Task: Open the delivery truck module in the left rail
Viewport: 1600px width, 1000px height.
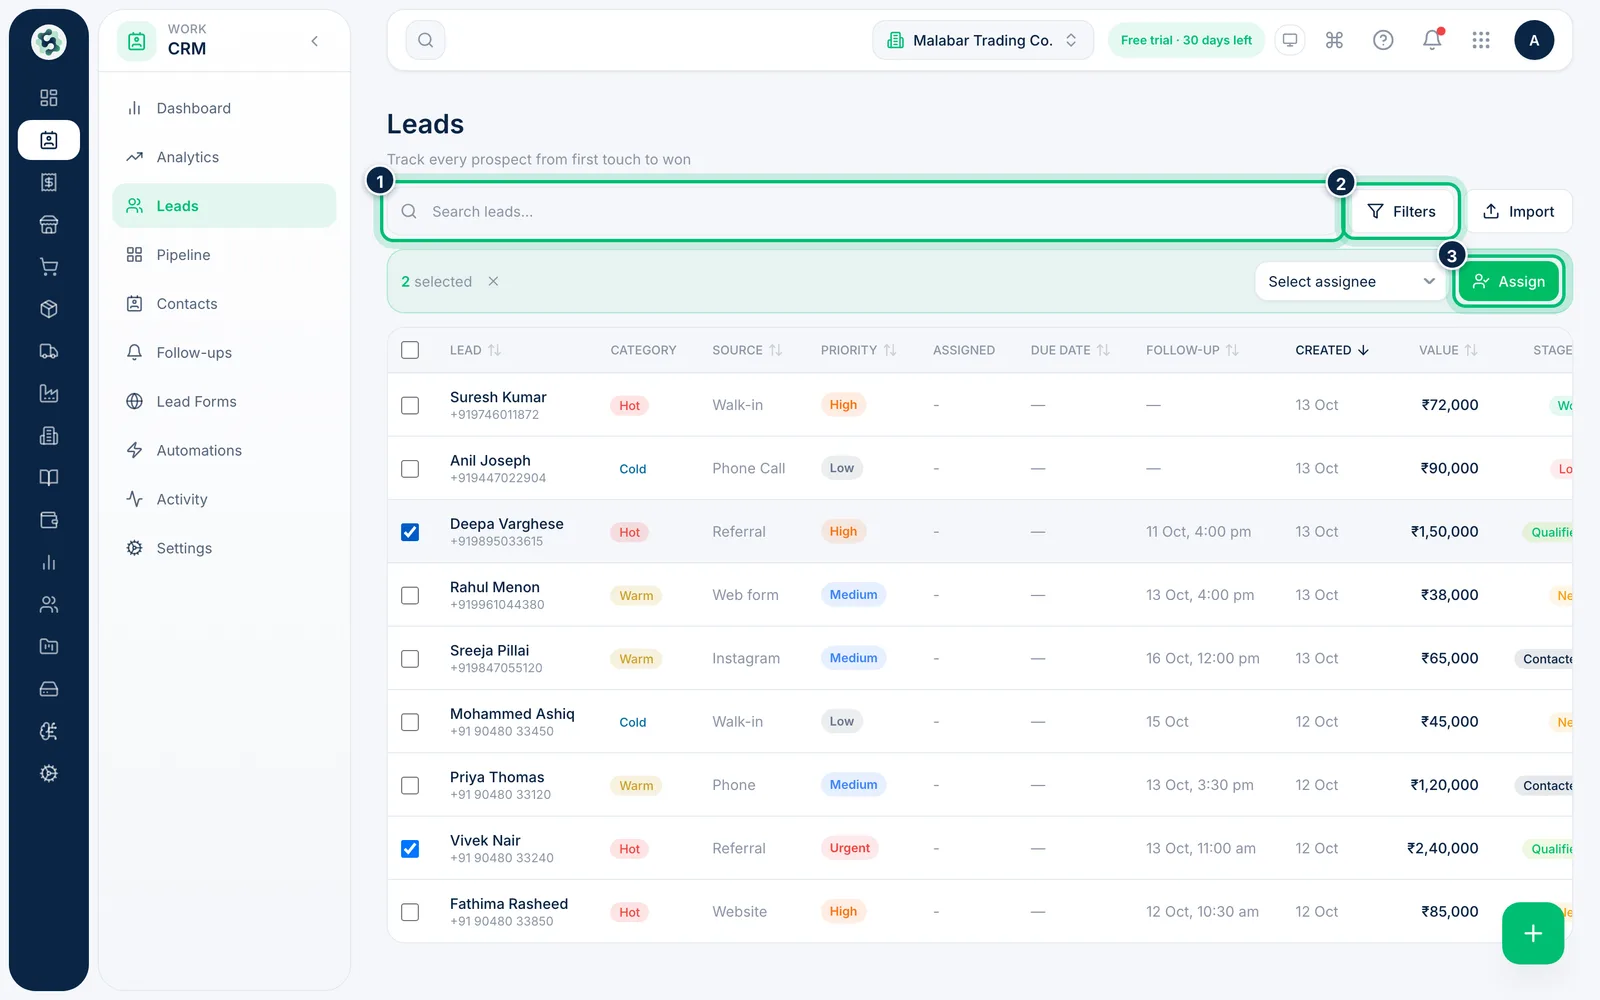Action: [49, 351]
